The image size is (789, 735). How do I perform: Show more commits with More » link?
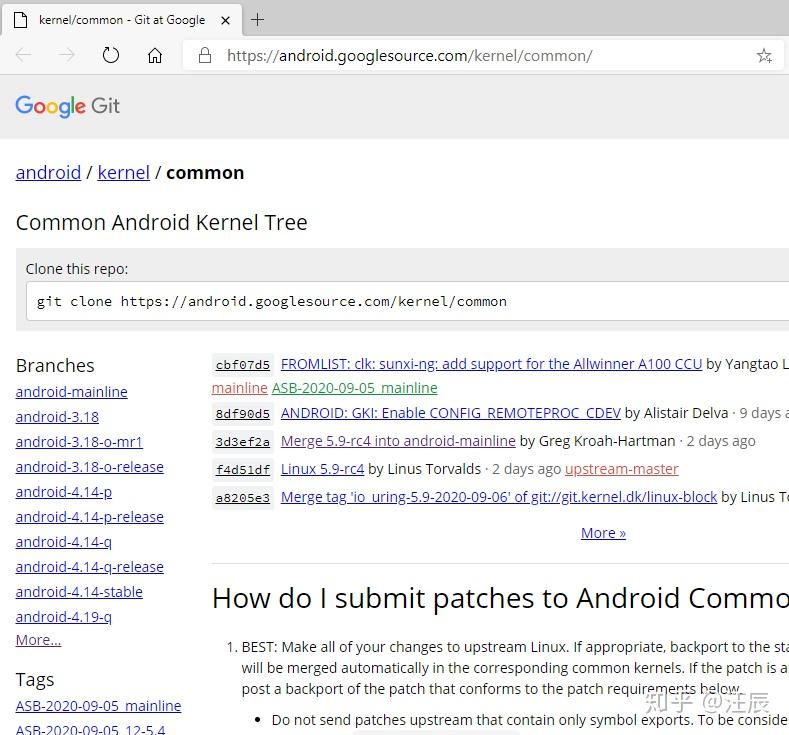[x=603, y=533]
